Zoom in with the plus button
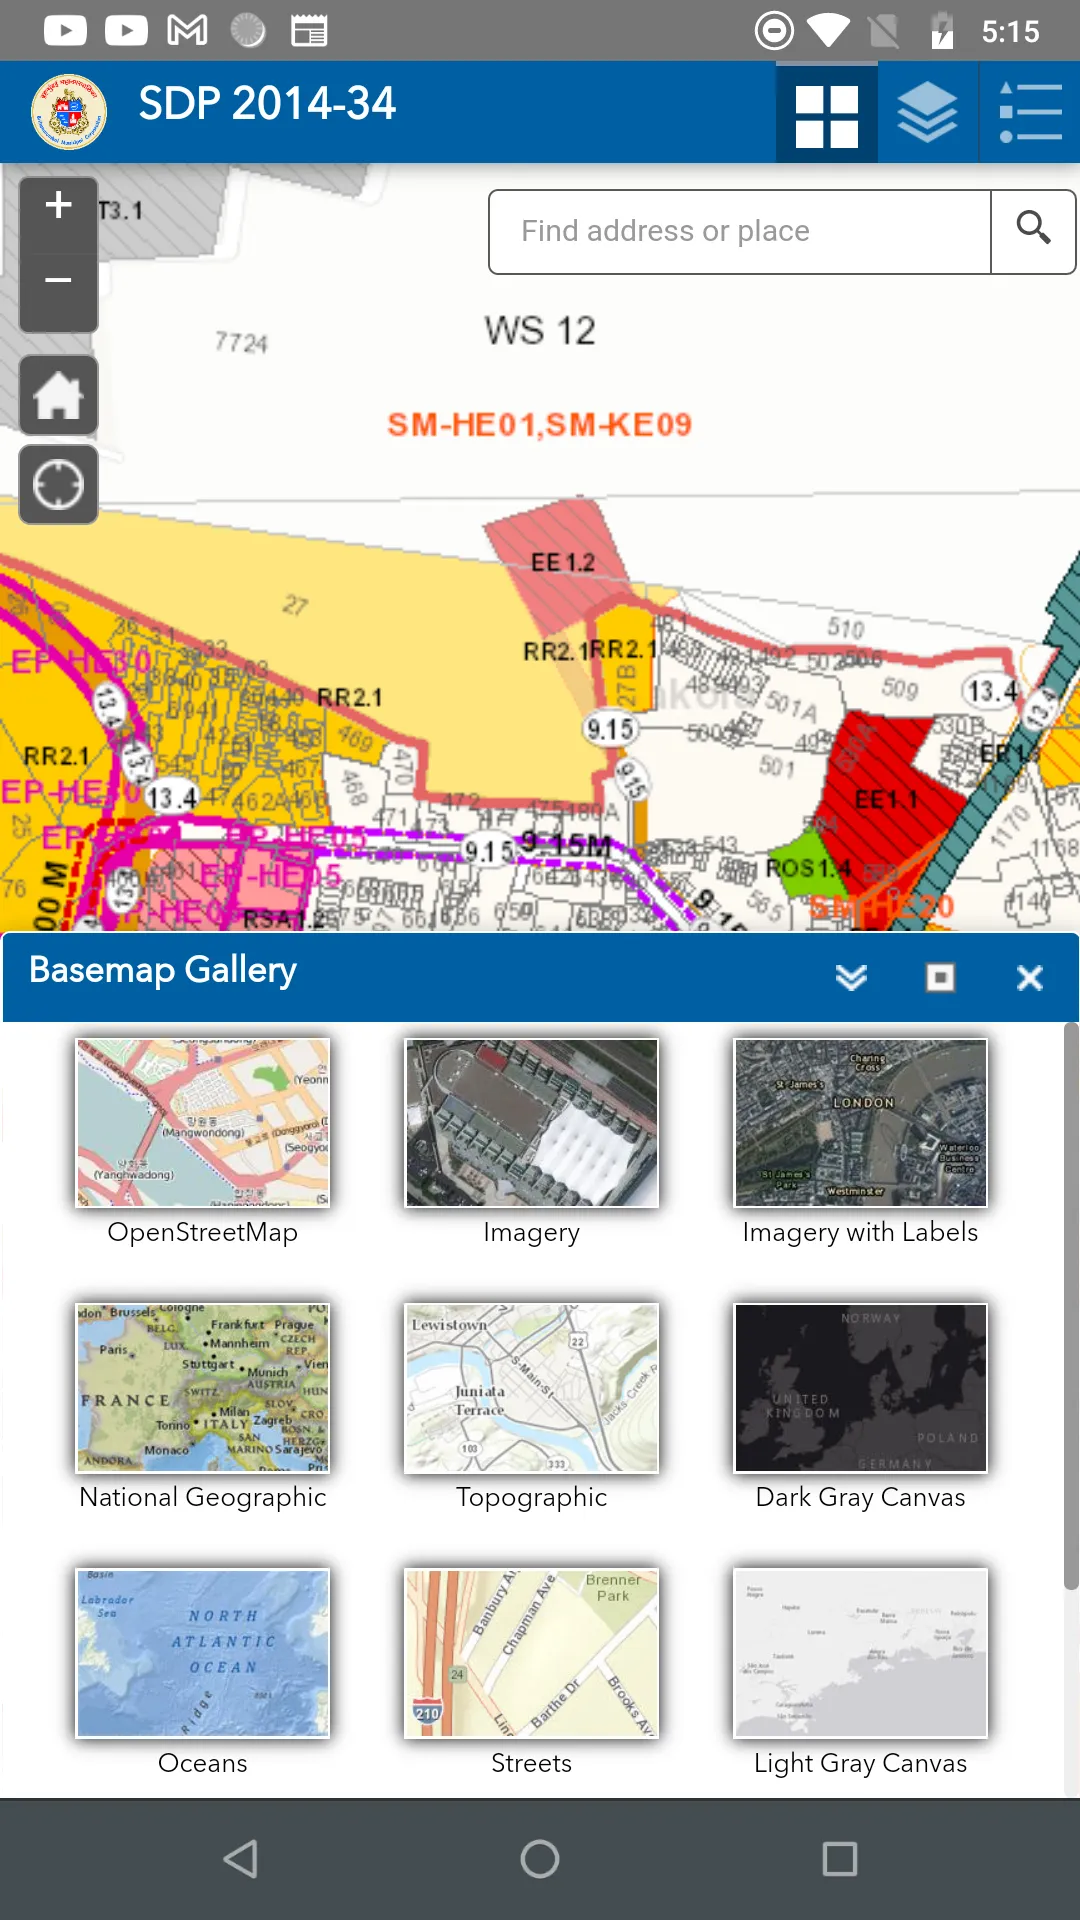 coord(59,205)
